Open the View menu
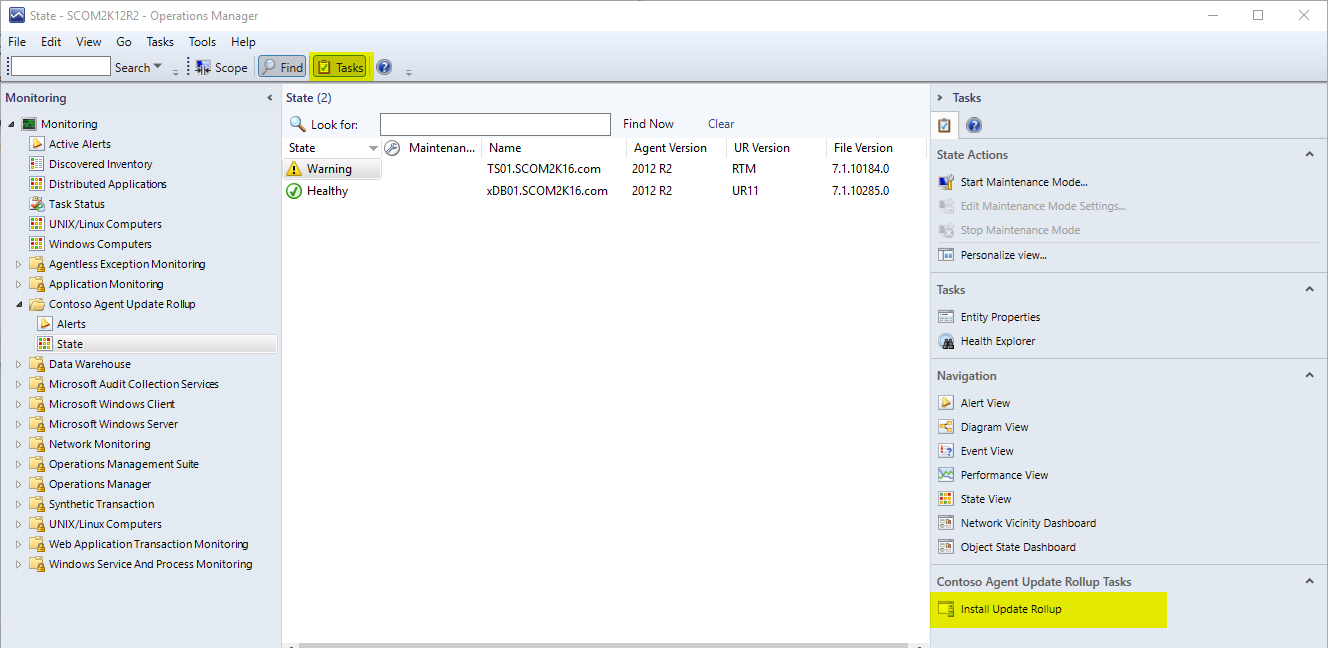This screenshot has height=648, width=1328. tap(89, 42)
